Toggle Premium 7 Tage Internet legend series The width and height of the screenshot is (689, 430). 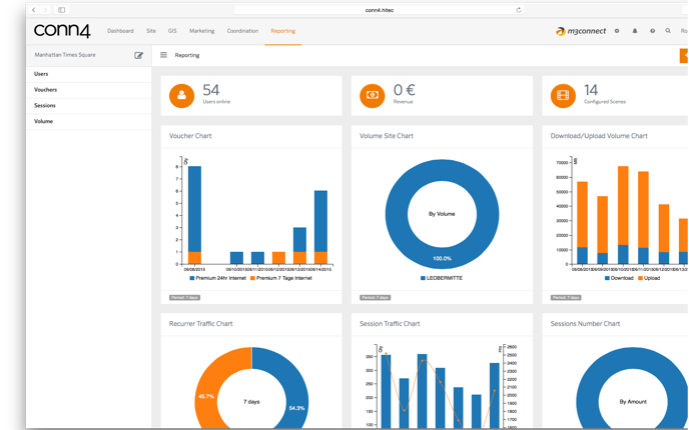point(281,278)
